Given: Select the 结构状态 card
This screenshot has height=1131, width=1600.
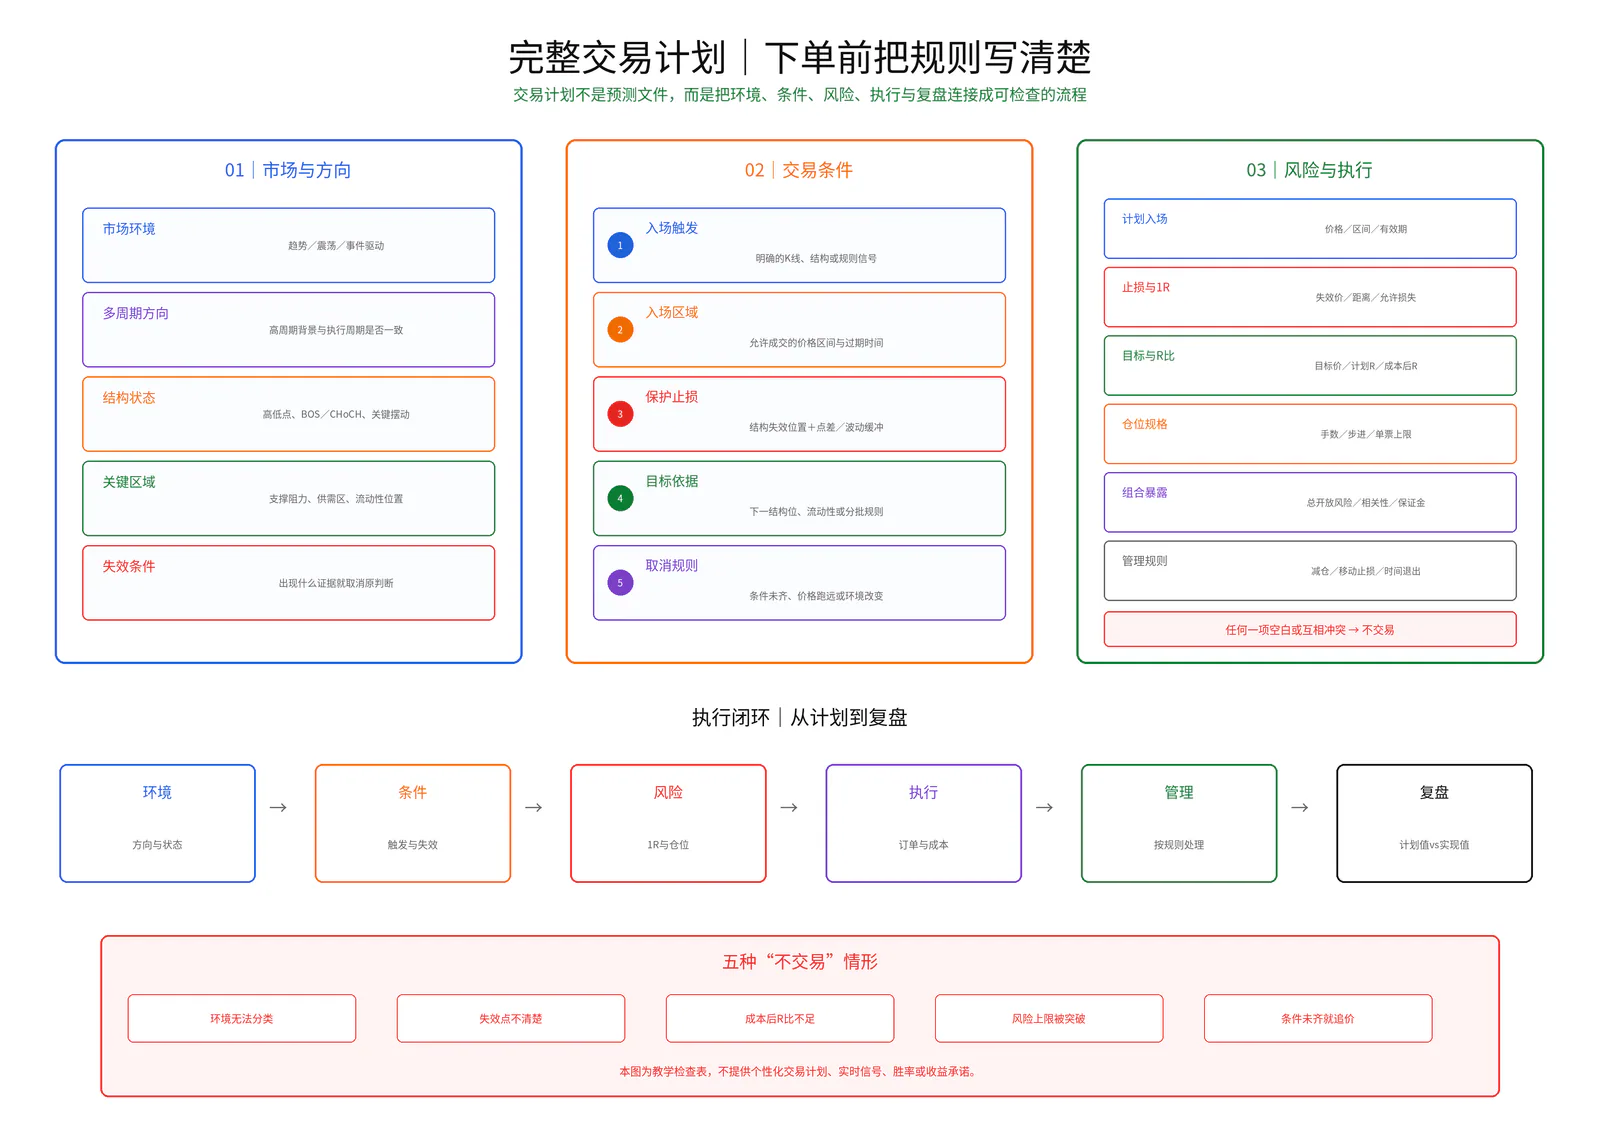Looking at the screenshot, I should coord(288,414).
